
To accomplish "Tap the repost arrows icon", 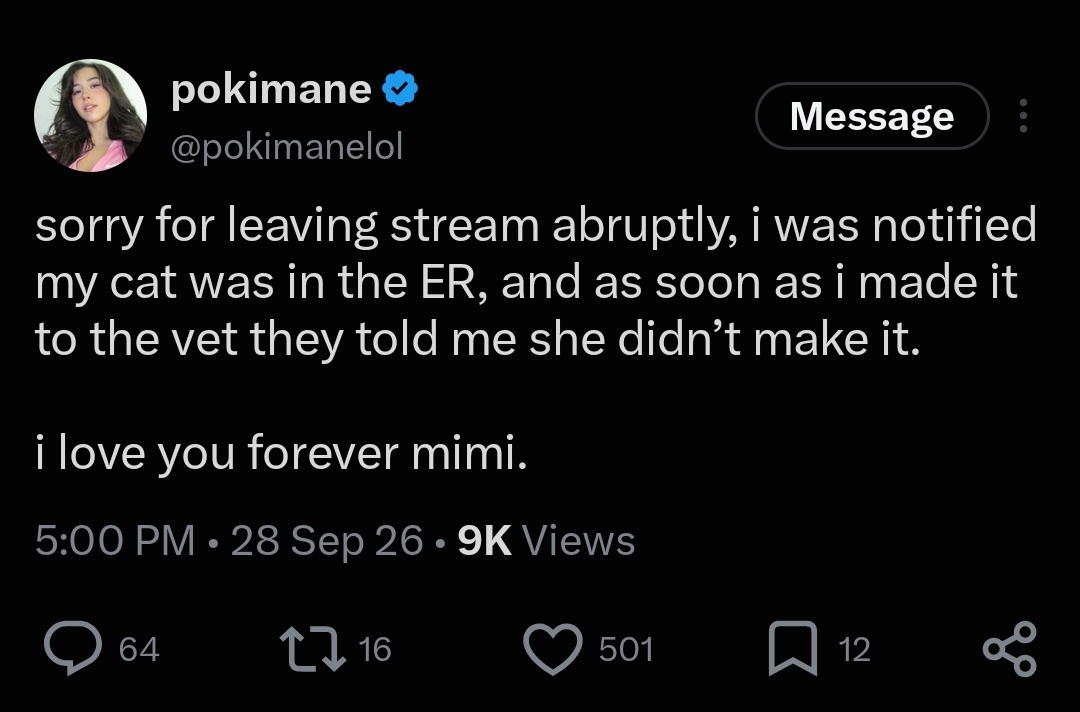I will [x=313, y=647].
